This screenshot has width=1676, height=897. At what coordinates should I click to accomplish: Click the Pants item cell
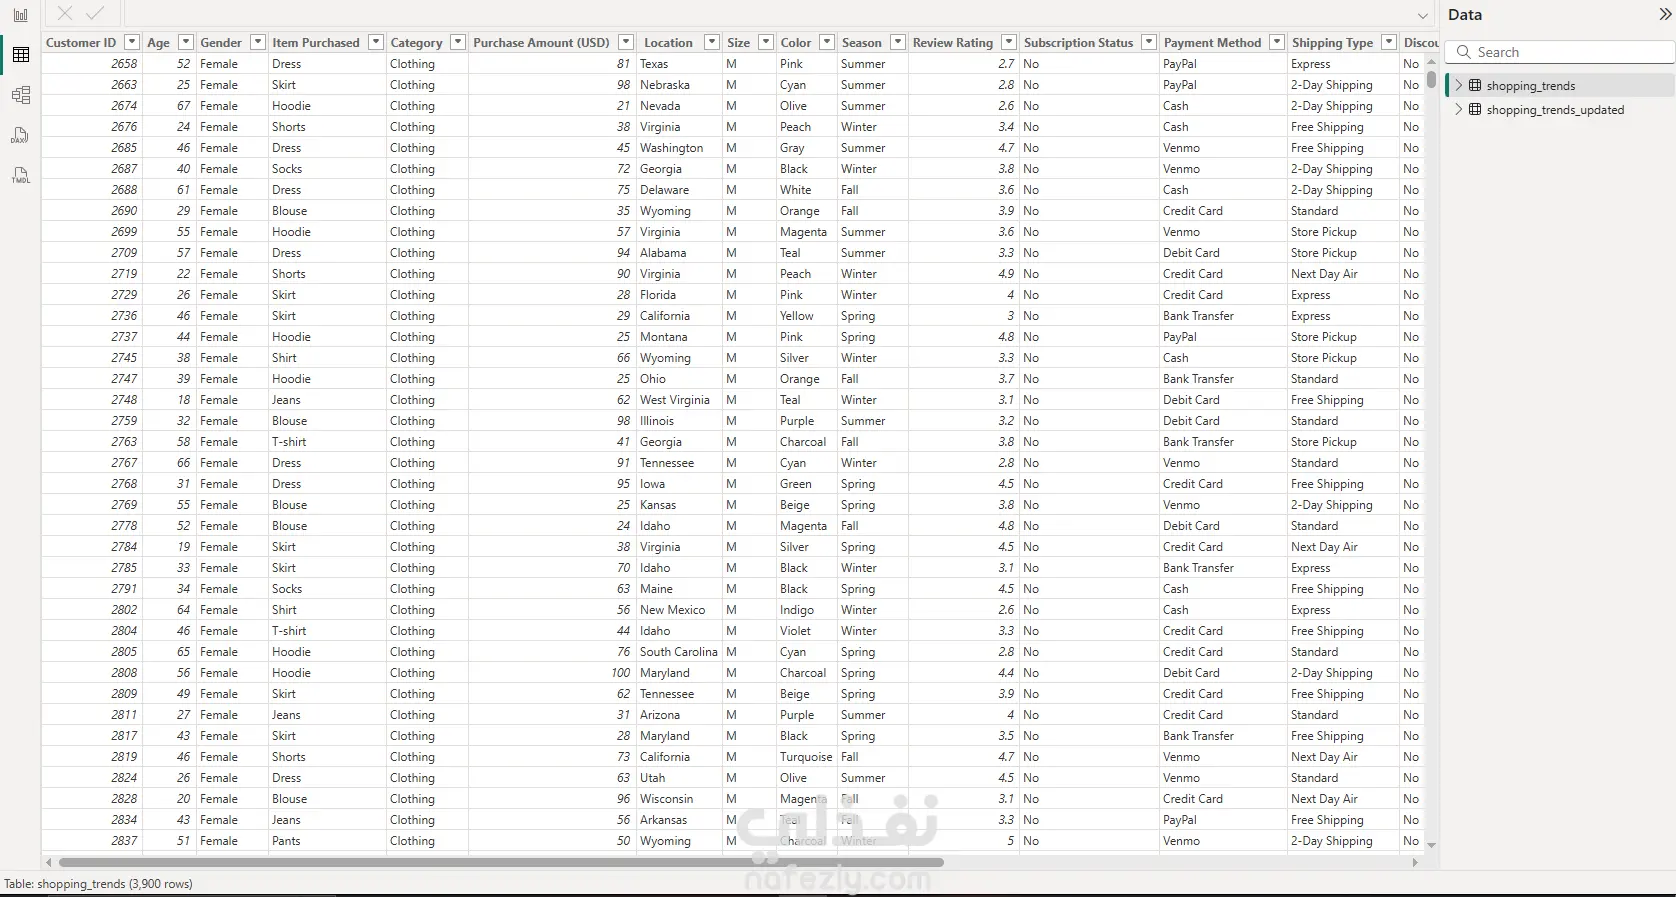tap(327, 840)
